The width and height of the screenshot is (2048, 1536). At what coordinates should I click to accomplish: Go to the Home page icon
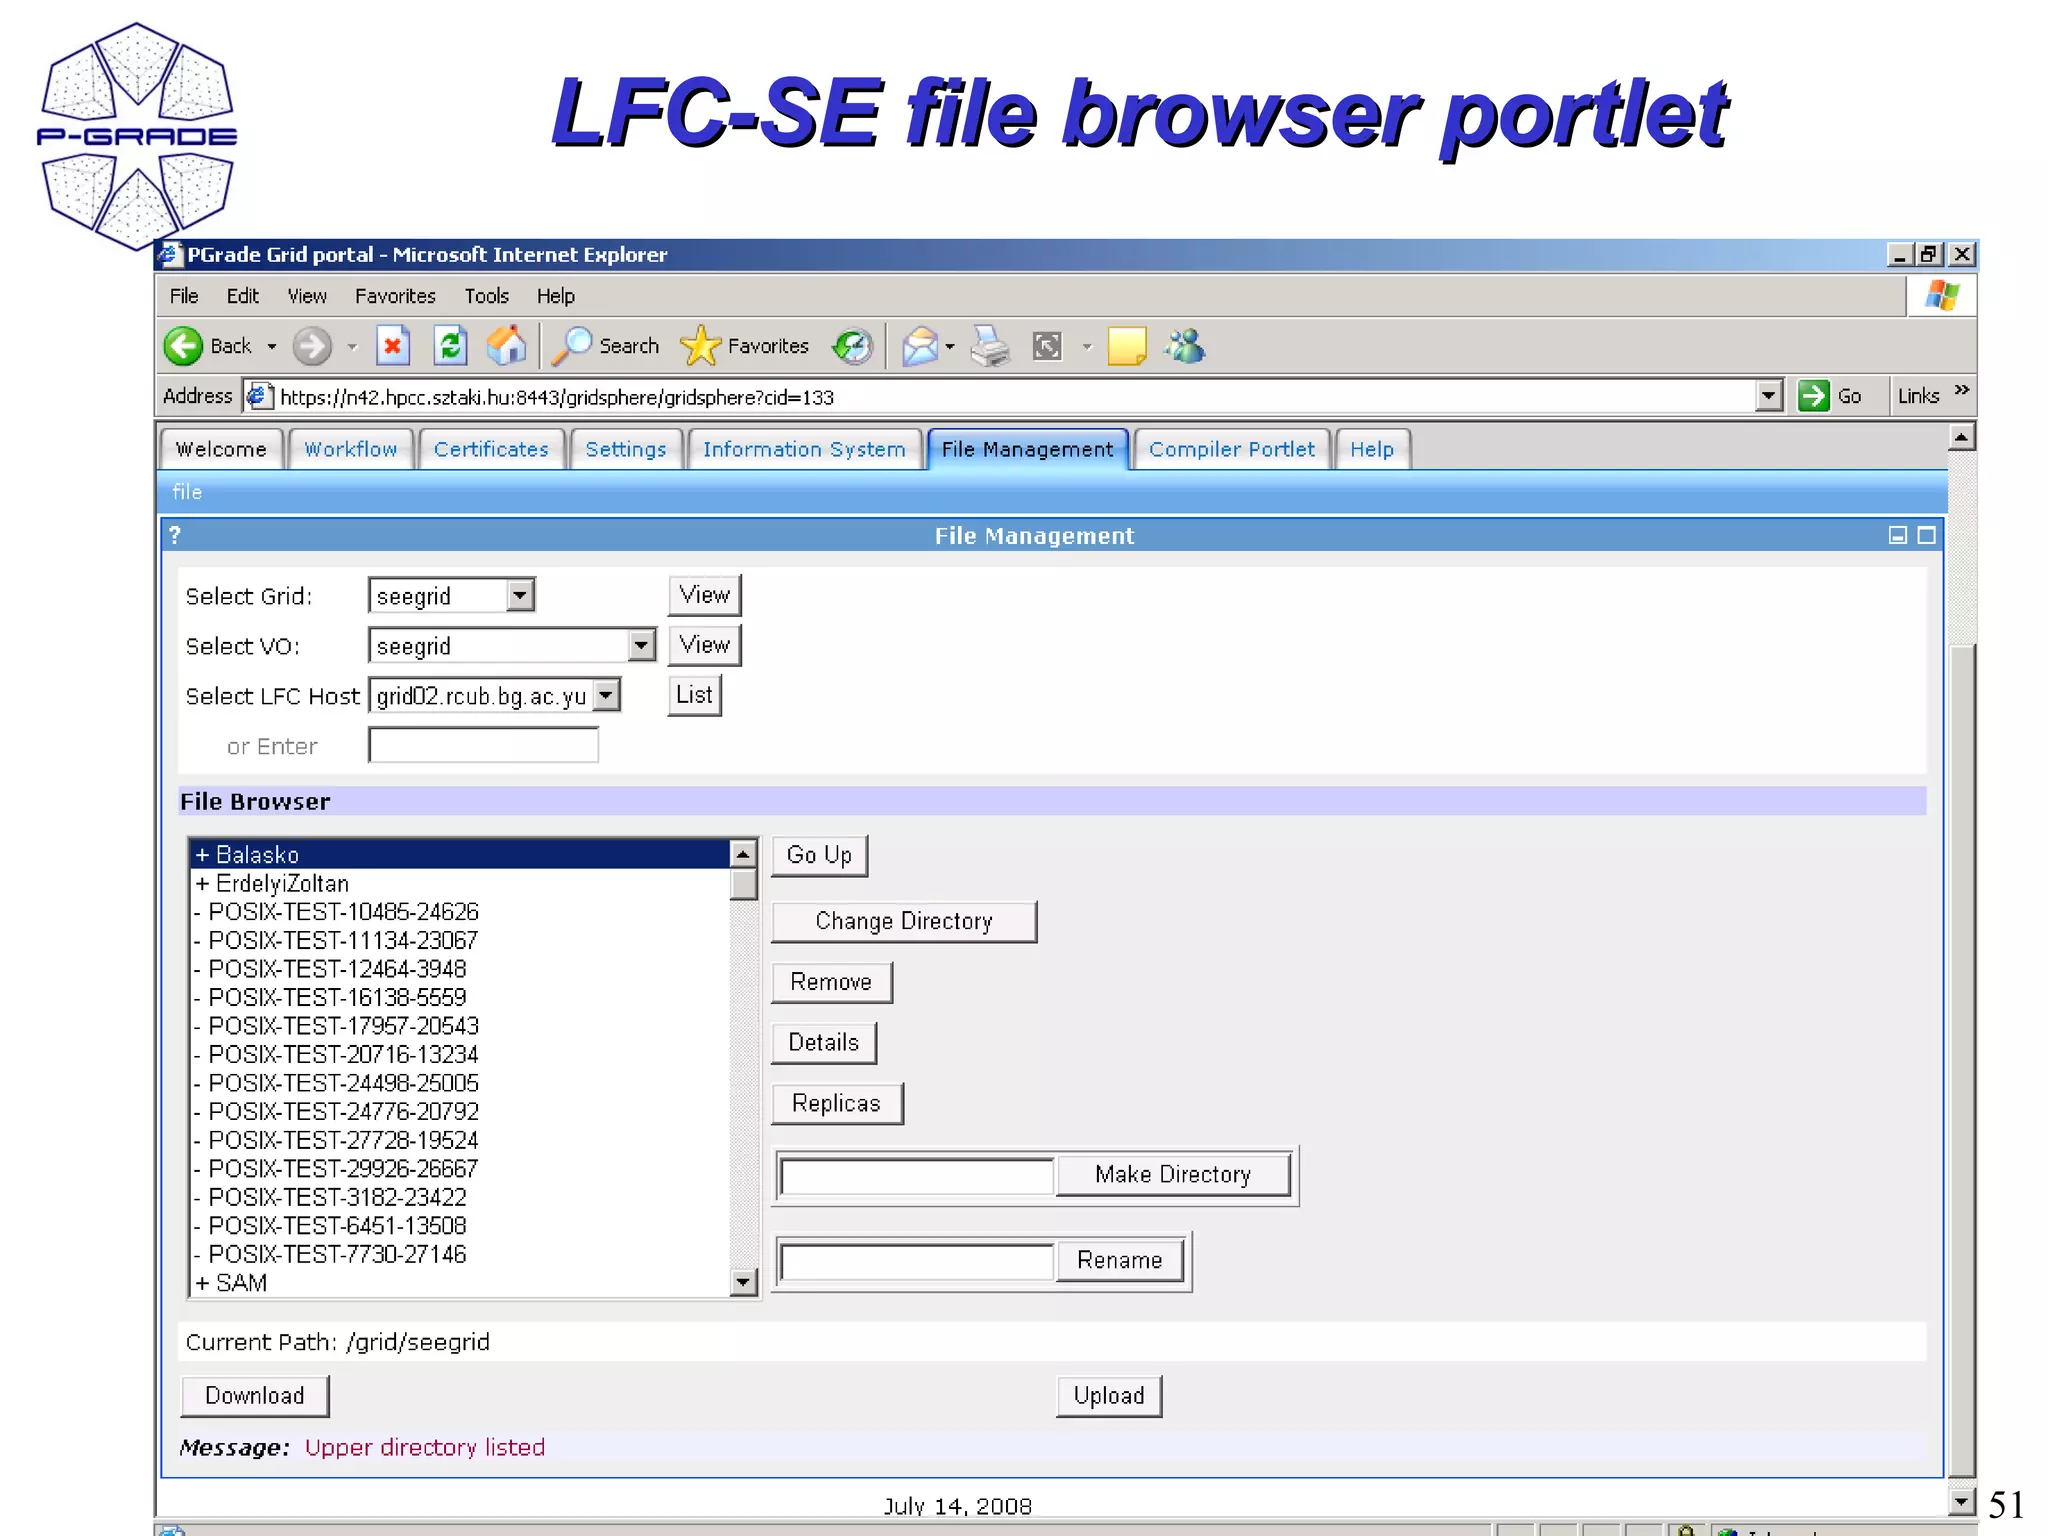[507, 346]
